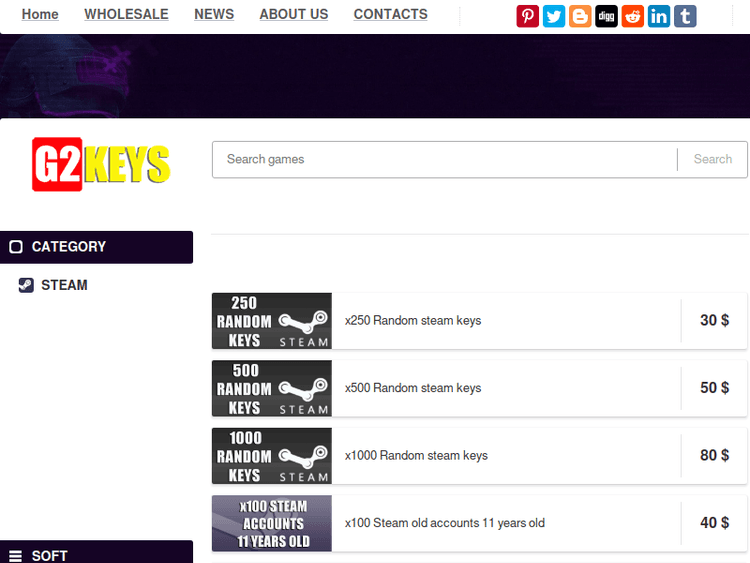Image resolution: width=750 pixels, height=563 pixels.
Task: Click the Tumblr share icon
Action: 685,16
